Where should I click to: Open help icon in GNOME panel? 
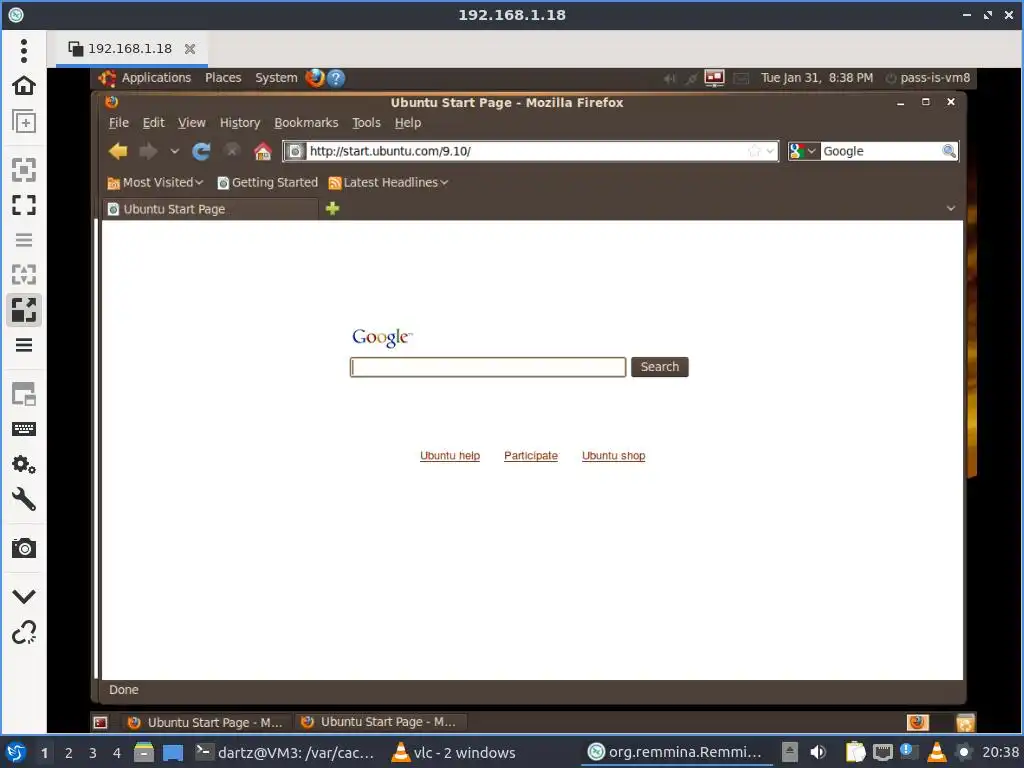[336, 78]
